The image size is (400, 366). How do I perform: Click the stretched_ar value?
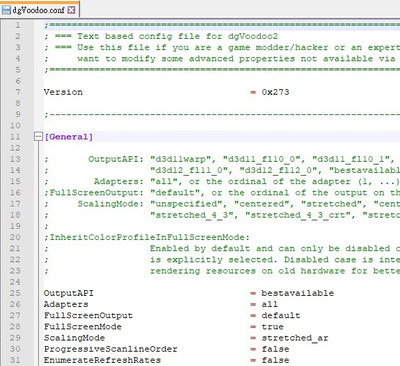tap(295, 338)
